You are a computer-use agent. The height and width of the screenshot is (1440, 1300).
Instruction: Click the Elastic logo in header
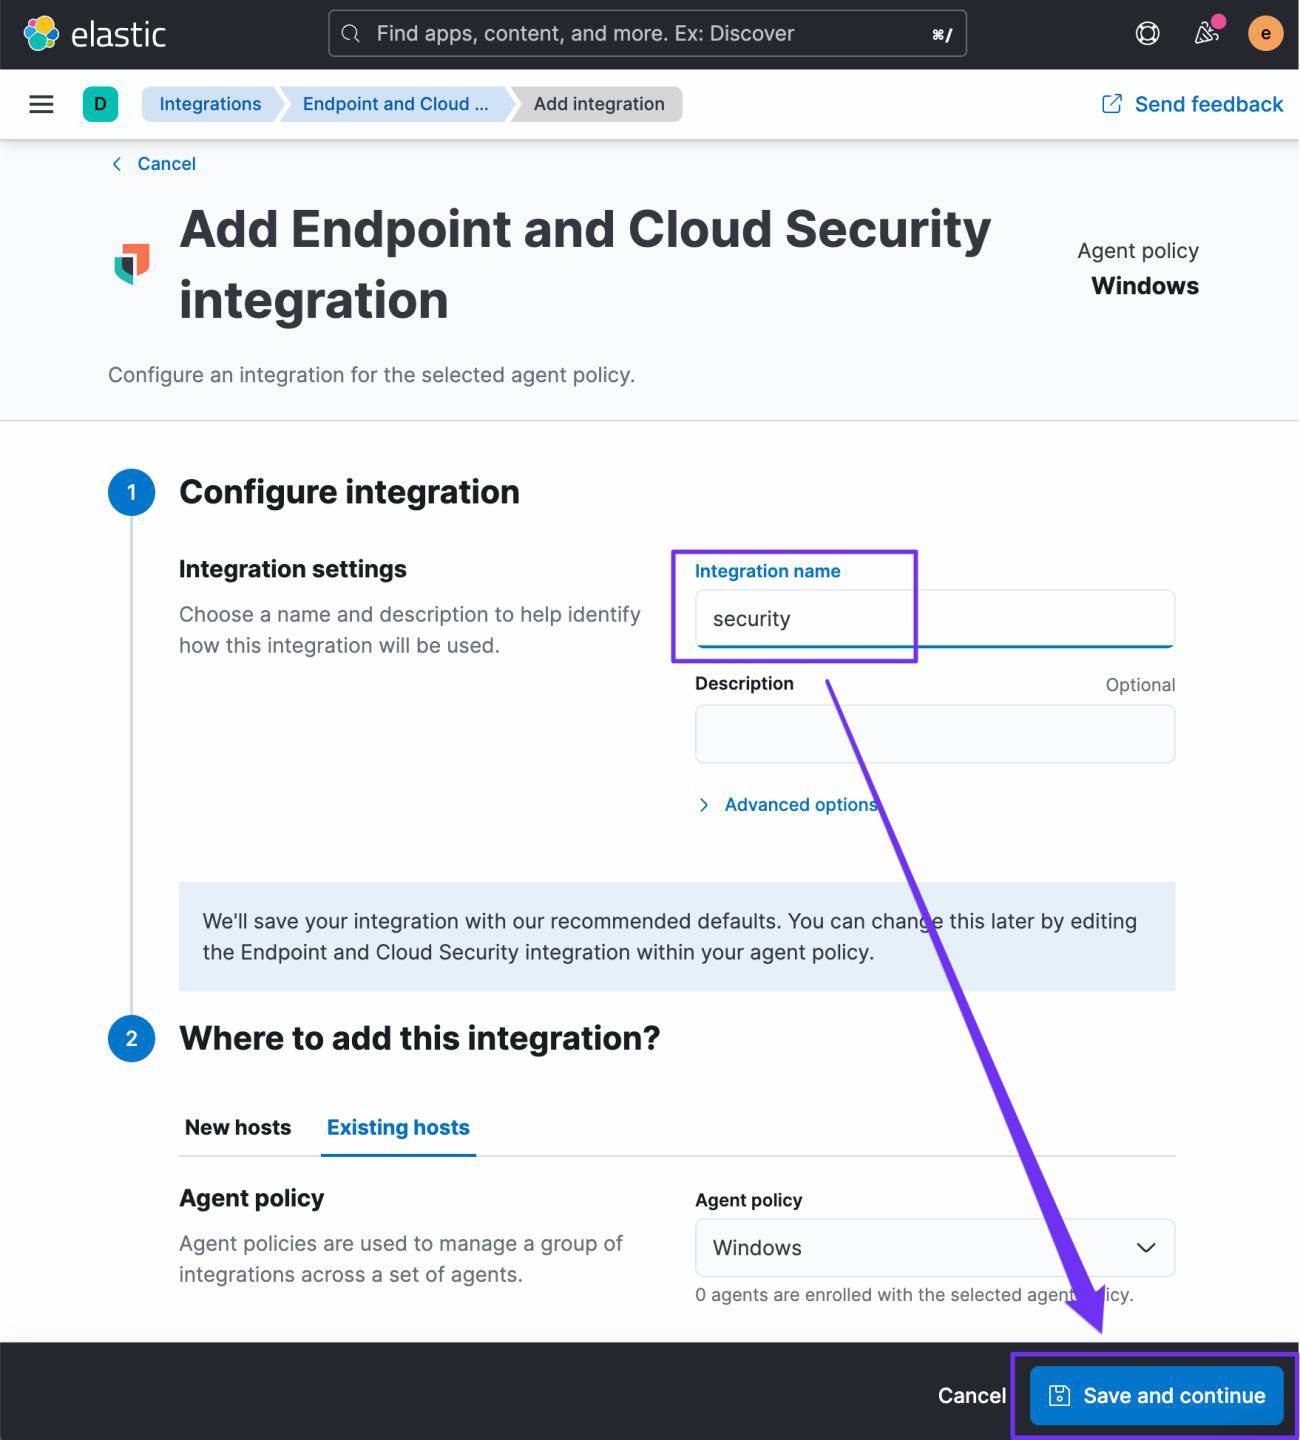click(x=94, y=34)
